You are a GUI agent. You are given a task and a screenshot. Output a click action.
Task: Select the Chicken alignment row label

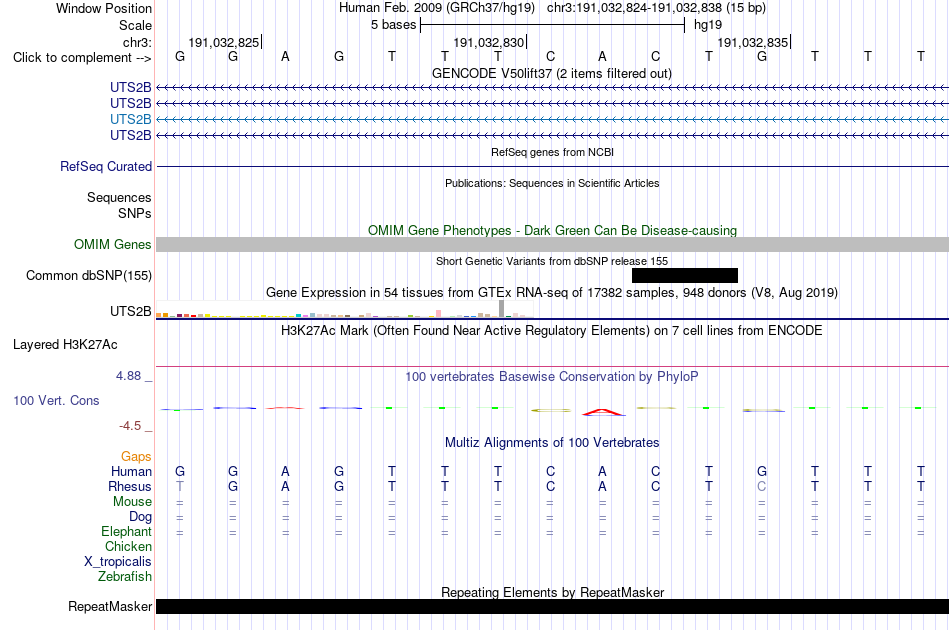[128, 546]
